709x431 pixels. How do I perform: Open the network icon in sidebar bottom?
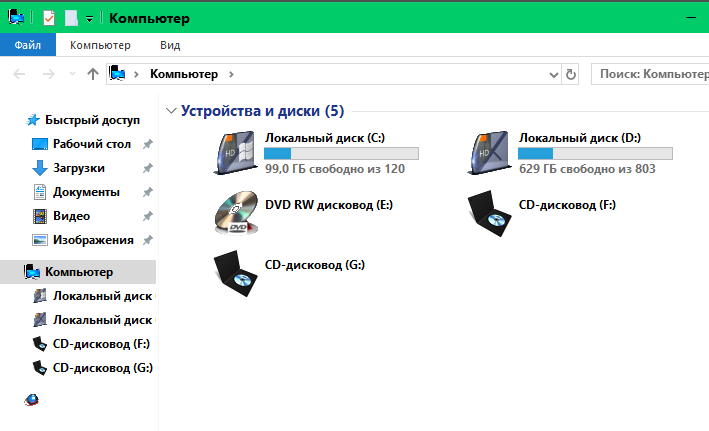coord(32,400)
